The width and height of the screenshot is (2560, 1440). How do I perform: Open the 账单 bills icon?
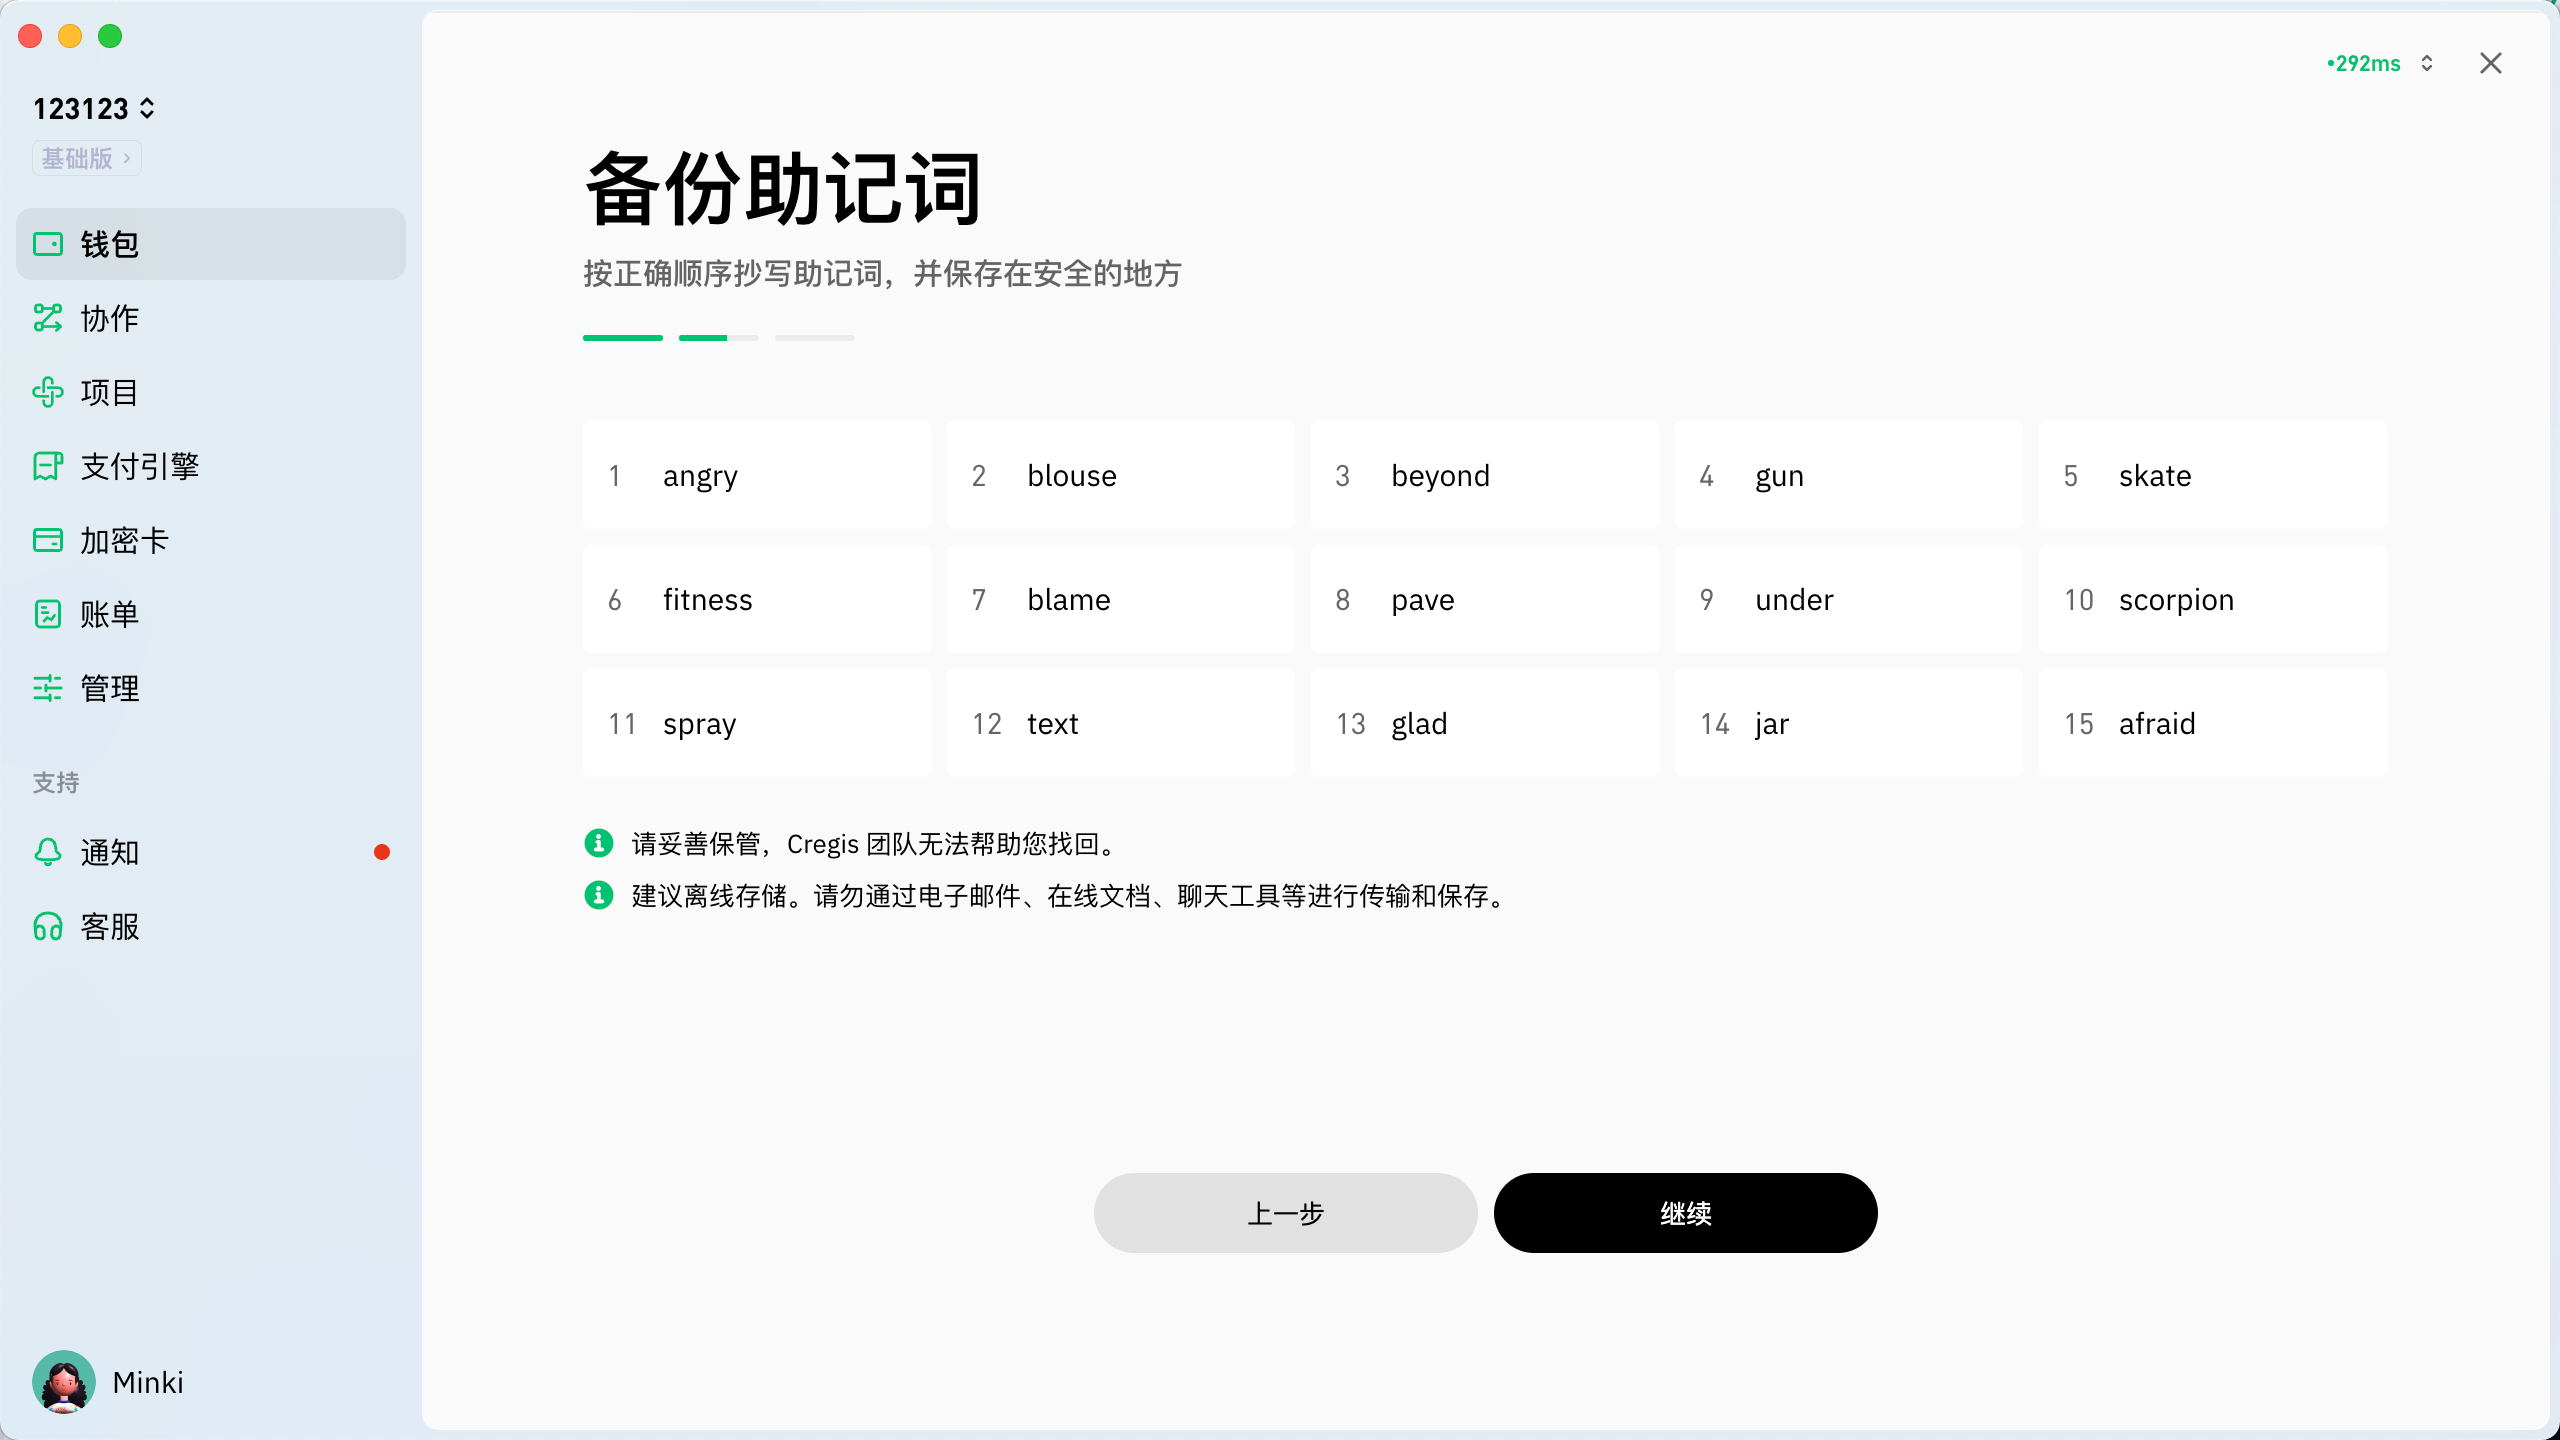tap(48, 614)
